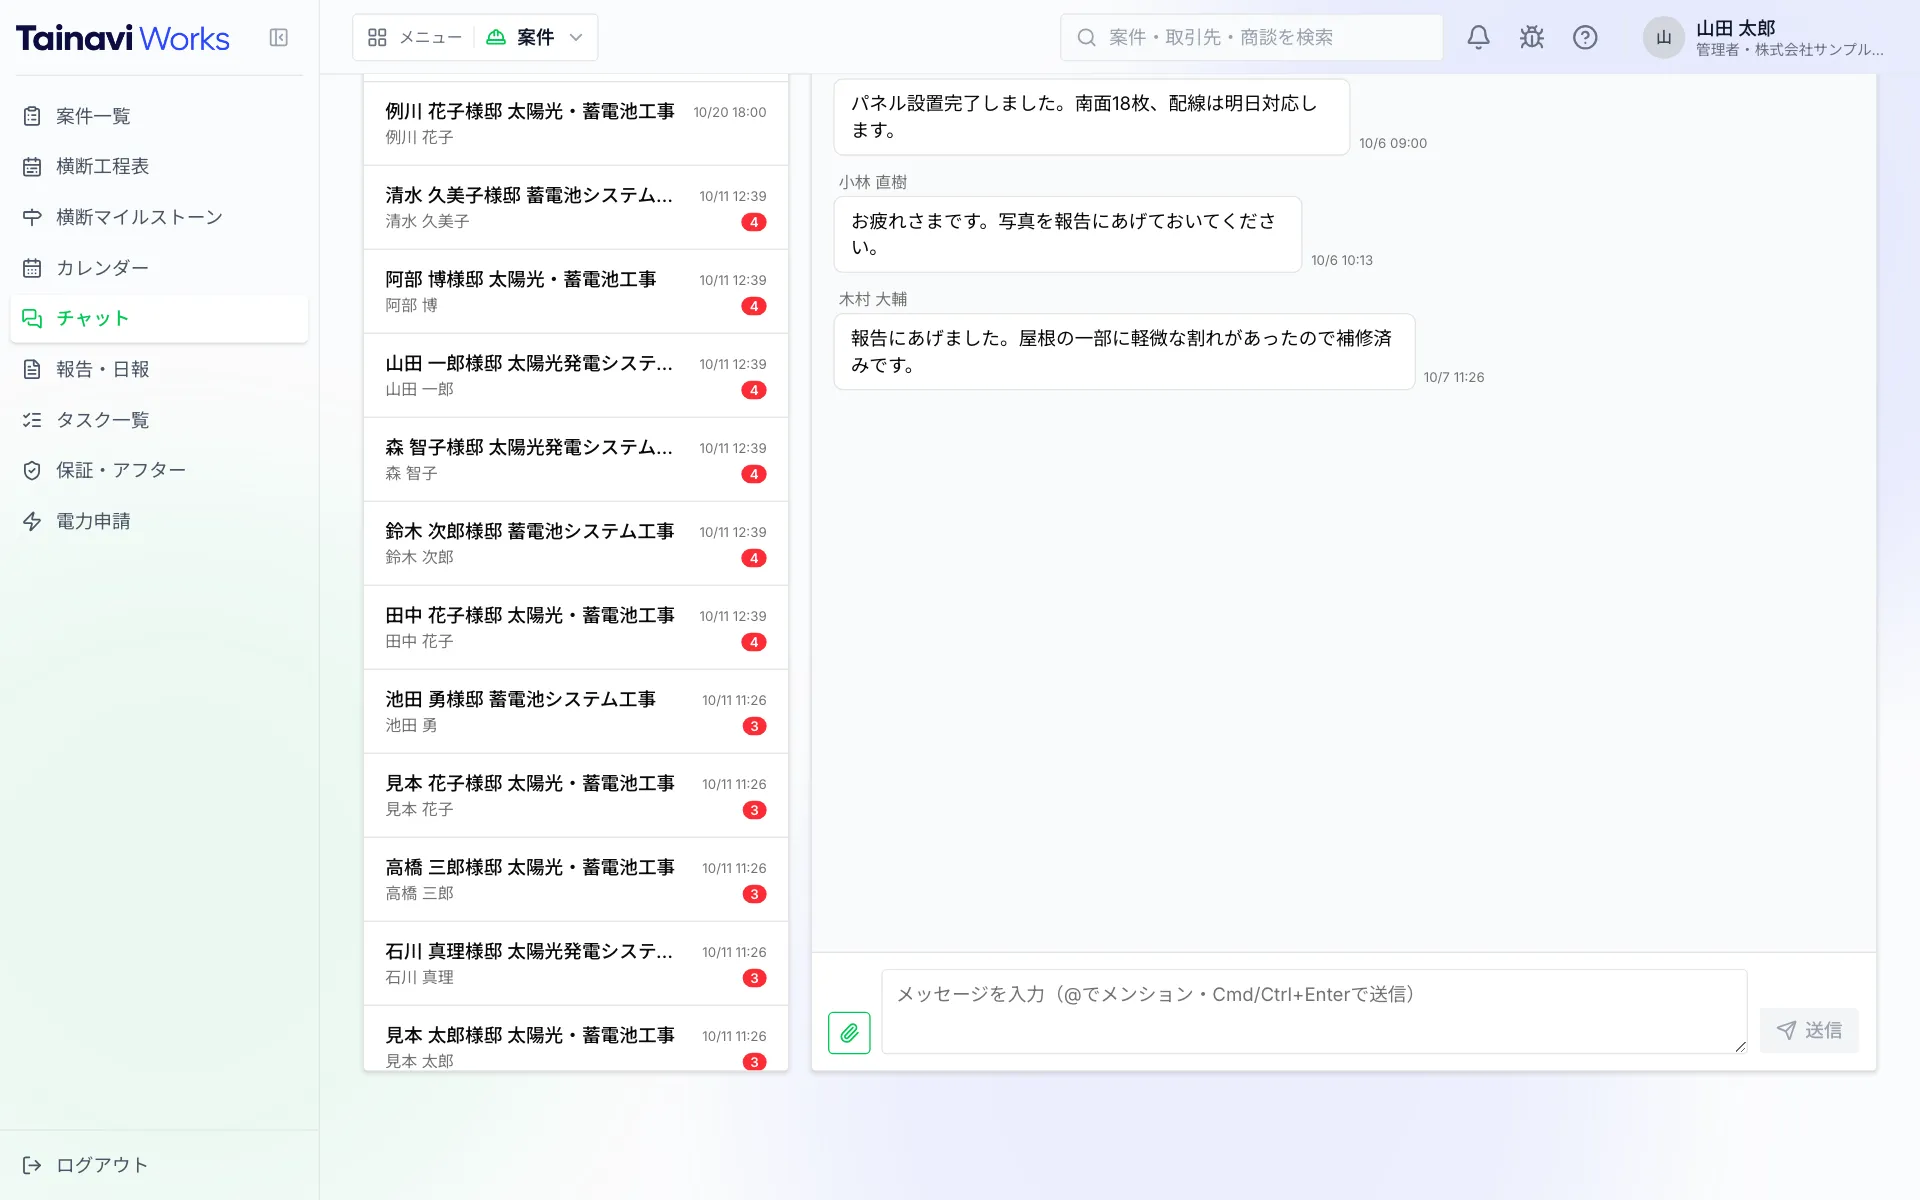Open chat 清水 久美子様邸 蓄電池システム
This screenshot has height=1200, width=1920.
click(576, 207)
